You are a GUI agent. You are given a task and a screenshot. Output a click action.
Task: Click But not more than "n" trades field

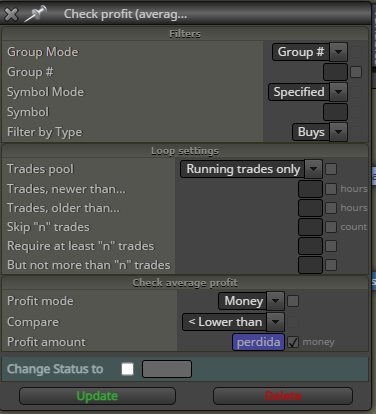[310, 265]
